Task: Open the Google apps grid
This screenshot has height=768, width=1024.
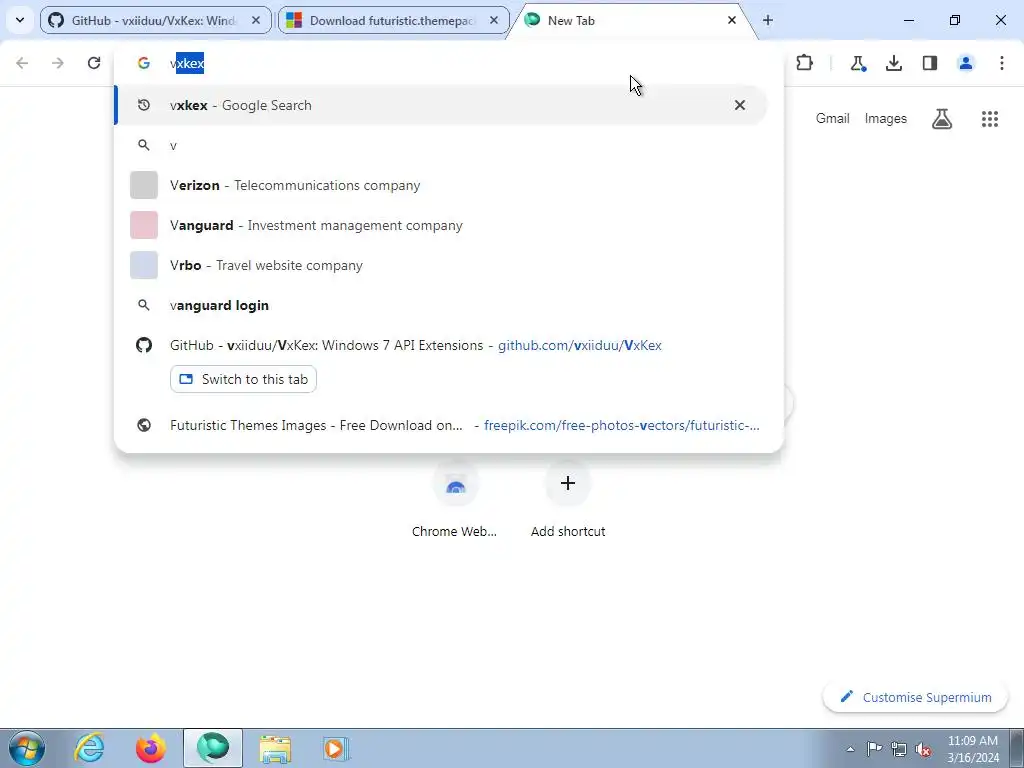Action: (x=990, y=119)
